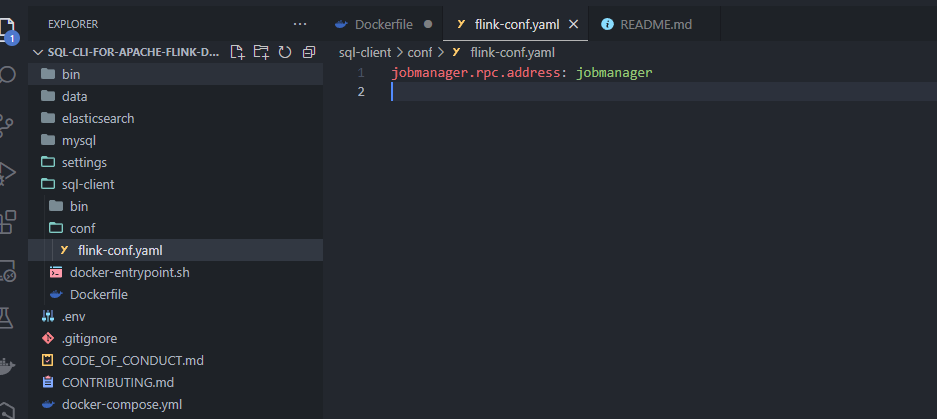Collapse all folders in Explorer
This screenshot has width=937, height=419.
[x=308, y=53]
